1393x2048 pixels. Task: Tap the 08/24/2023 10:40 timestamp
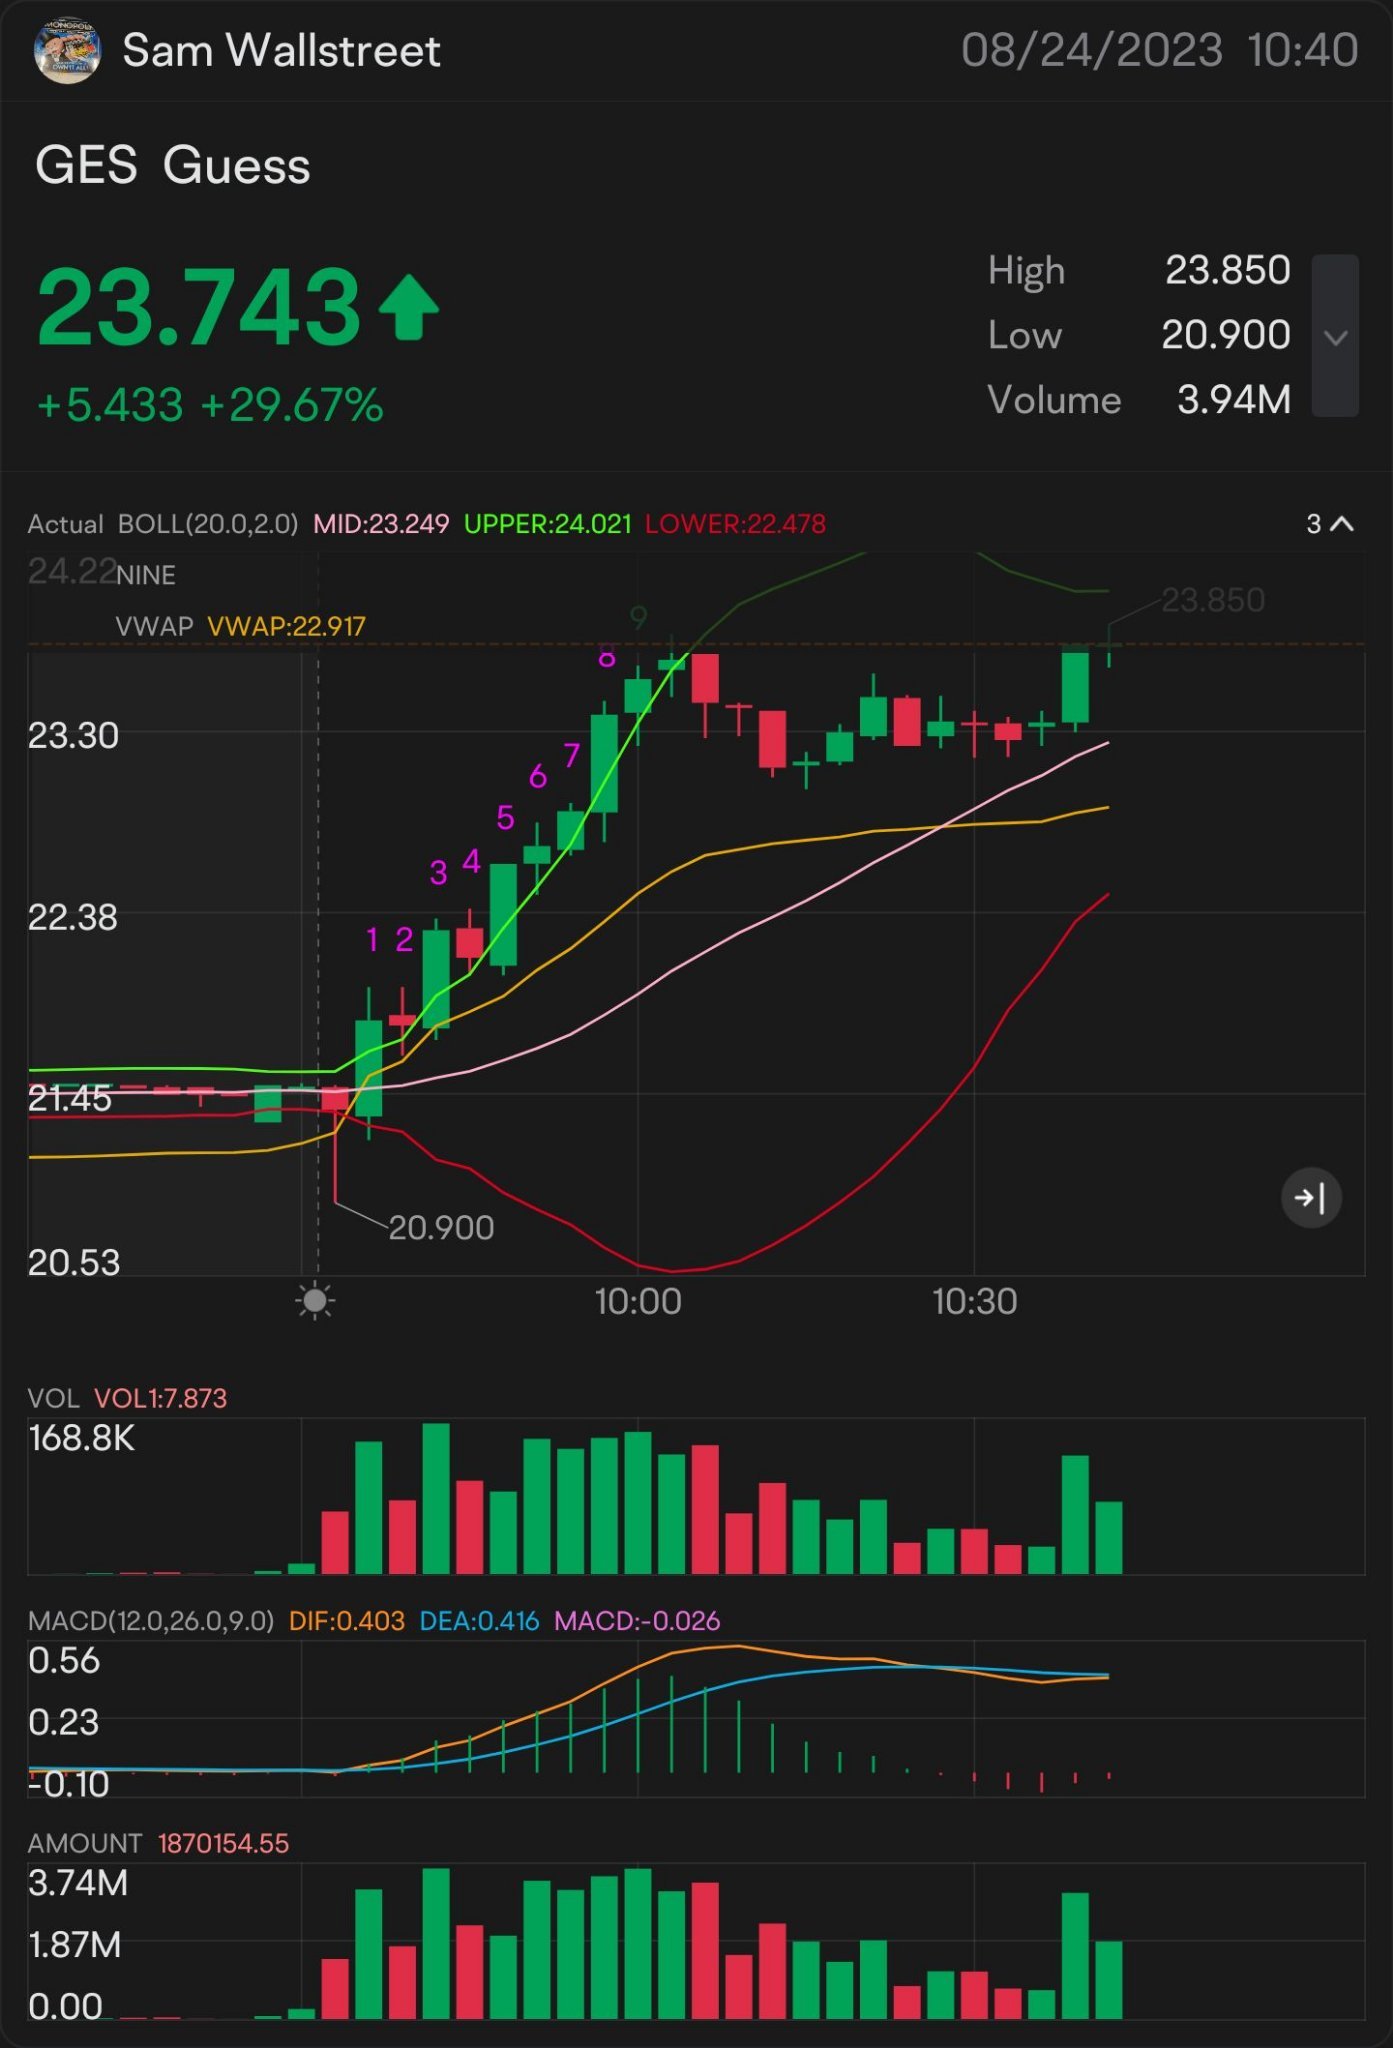pos(1159,50)
